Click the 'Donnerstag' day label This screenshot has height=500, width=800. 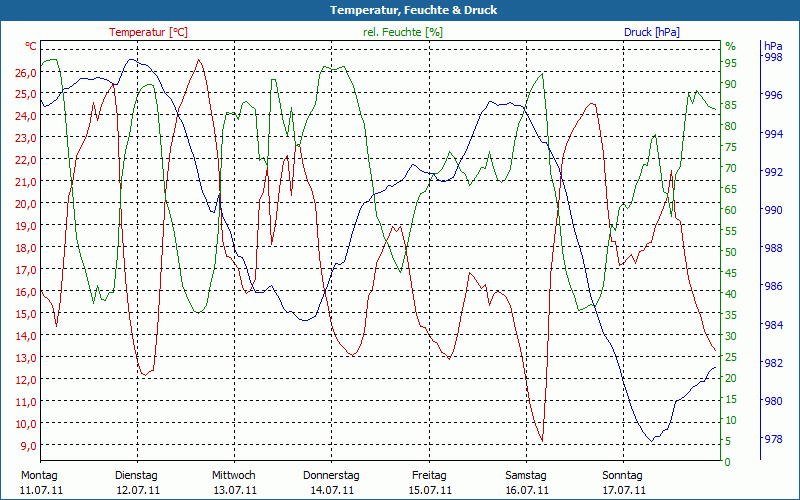coord(331,475)
